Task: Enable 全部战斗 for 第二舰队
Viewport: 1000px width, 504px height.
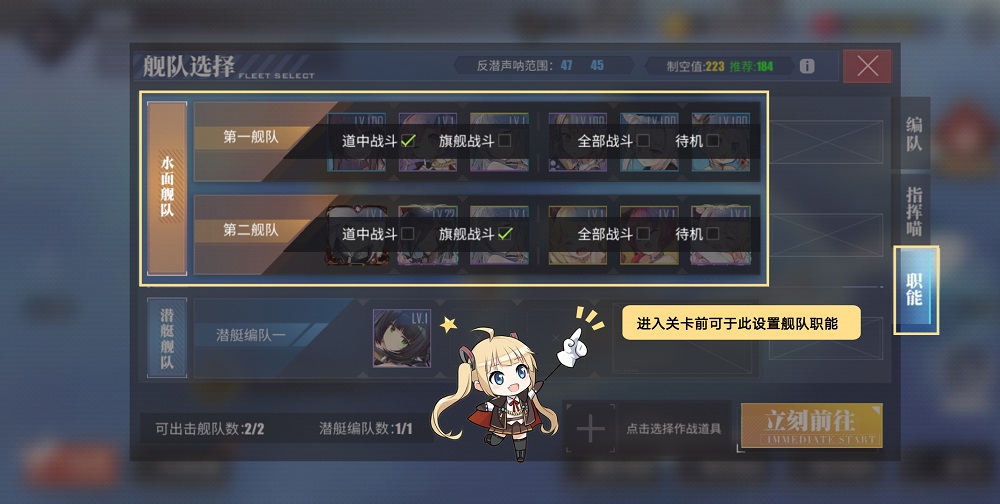Action: pyautogui.click(x=643, y=233)
